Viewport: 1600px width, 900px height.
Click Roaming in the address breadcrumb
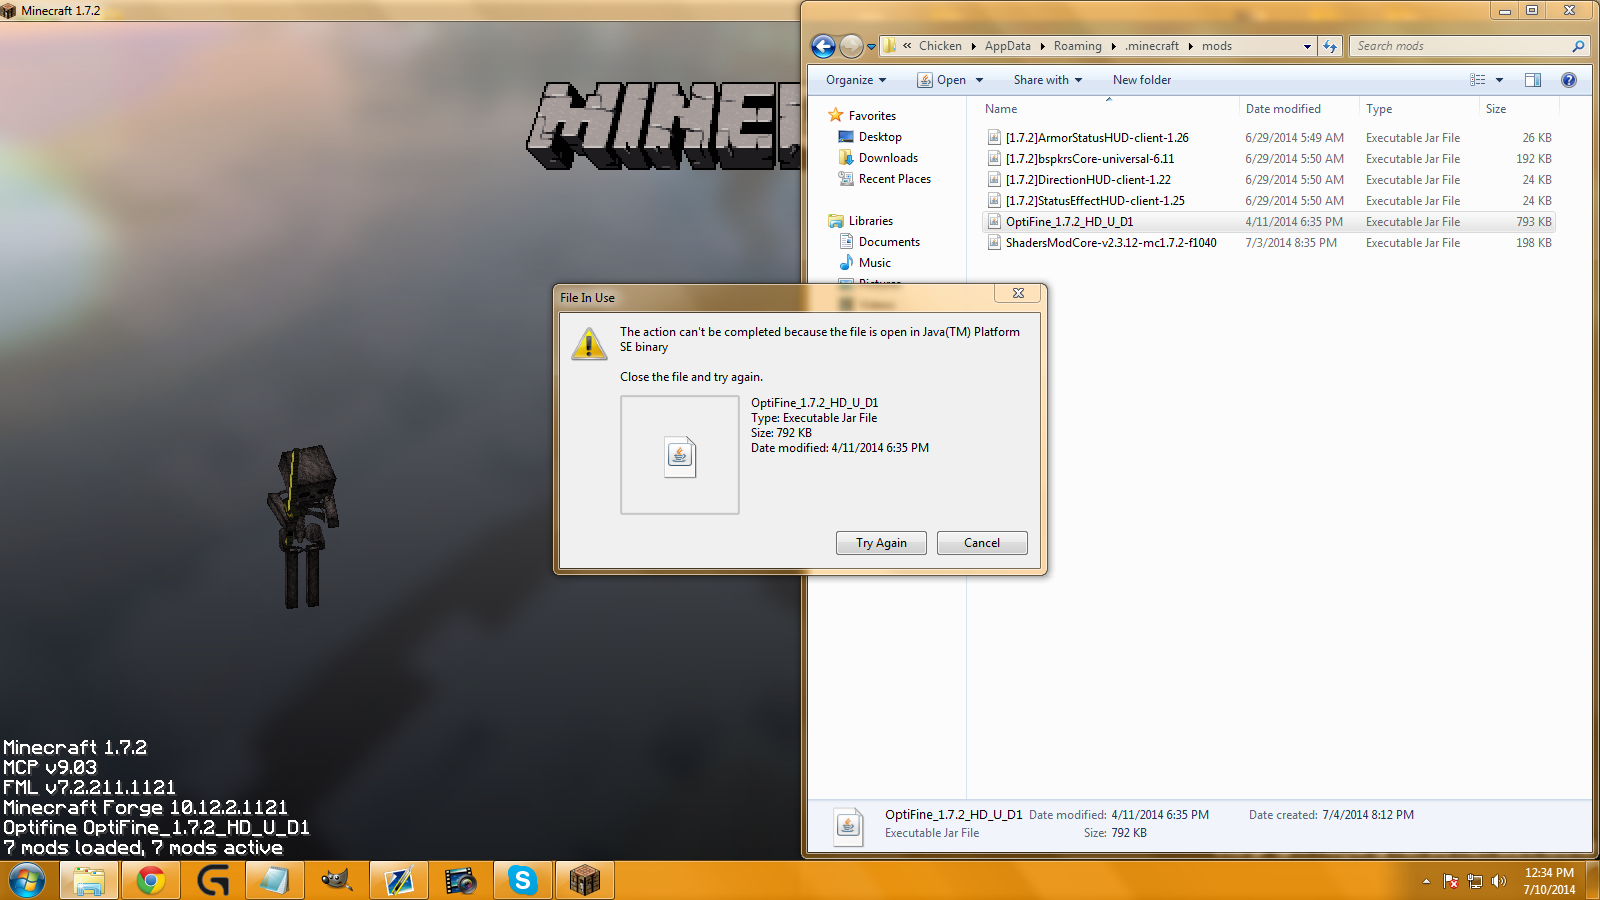(x=1077, y=46)
